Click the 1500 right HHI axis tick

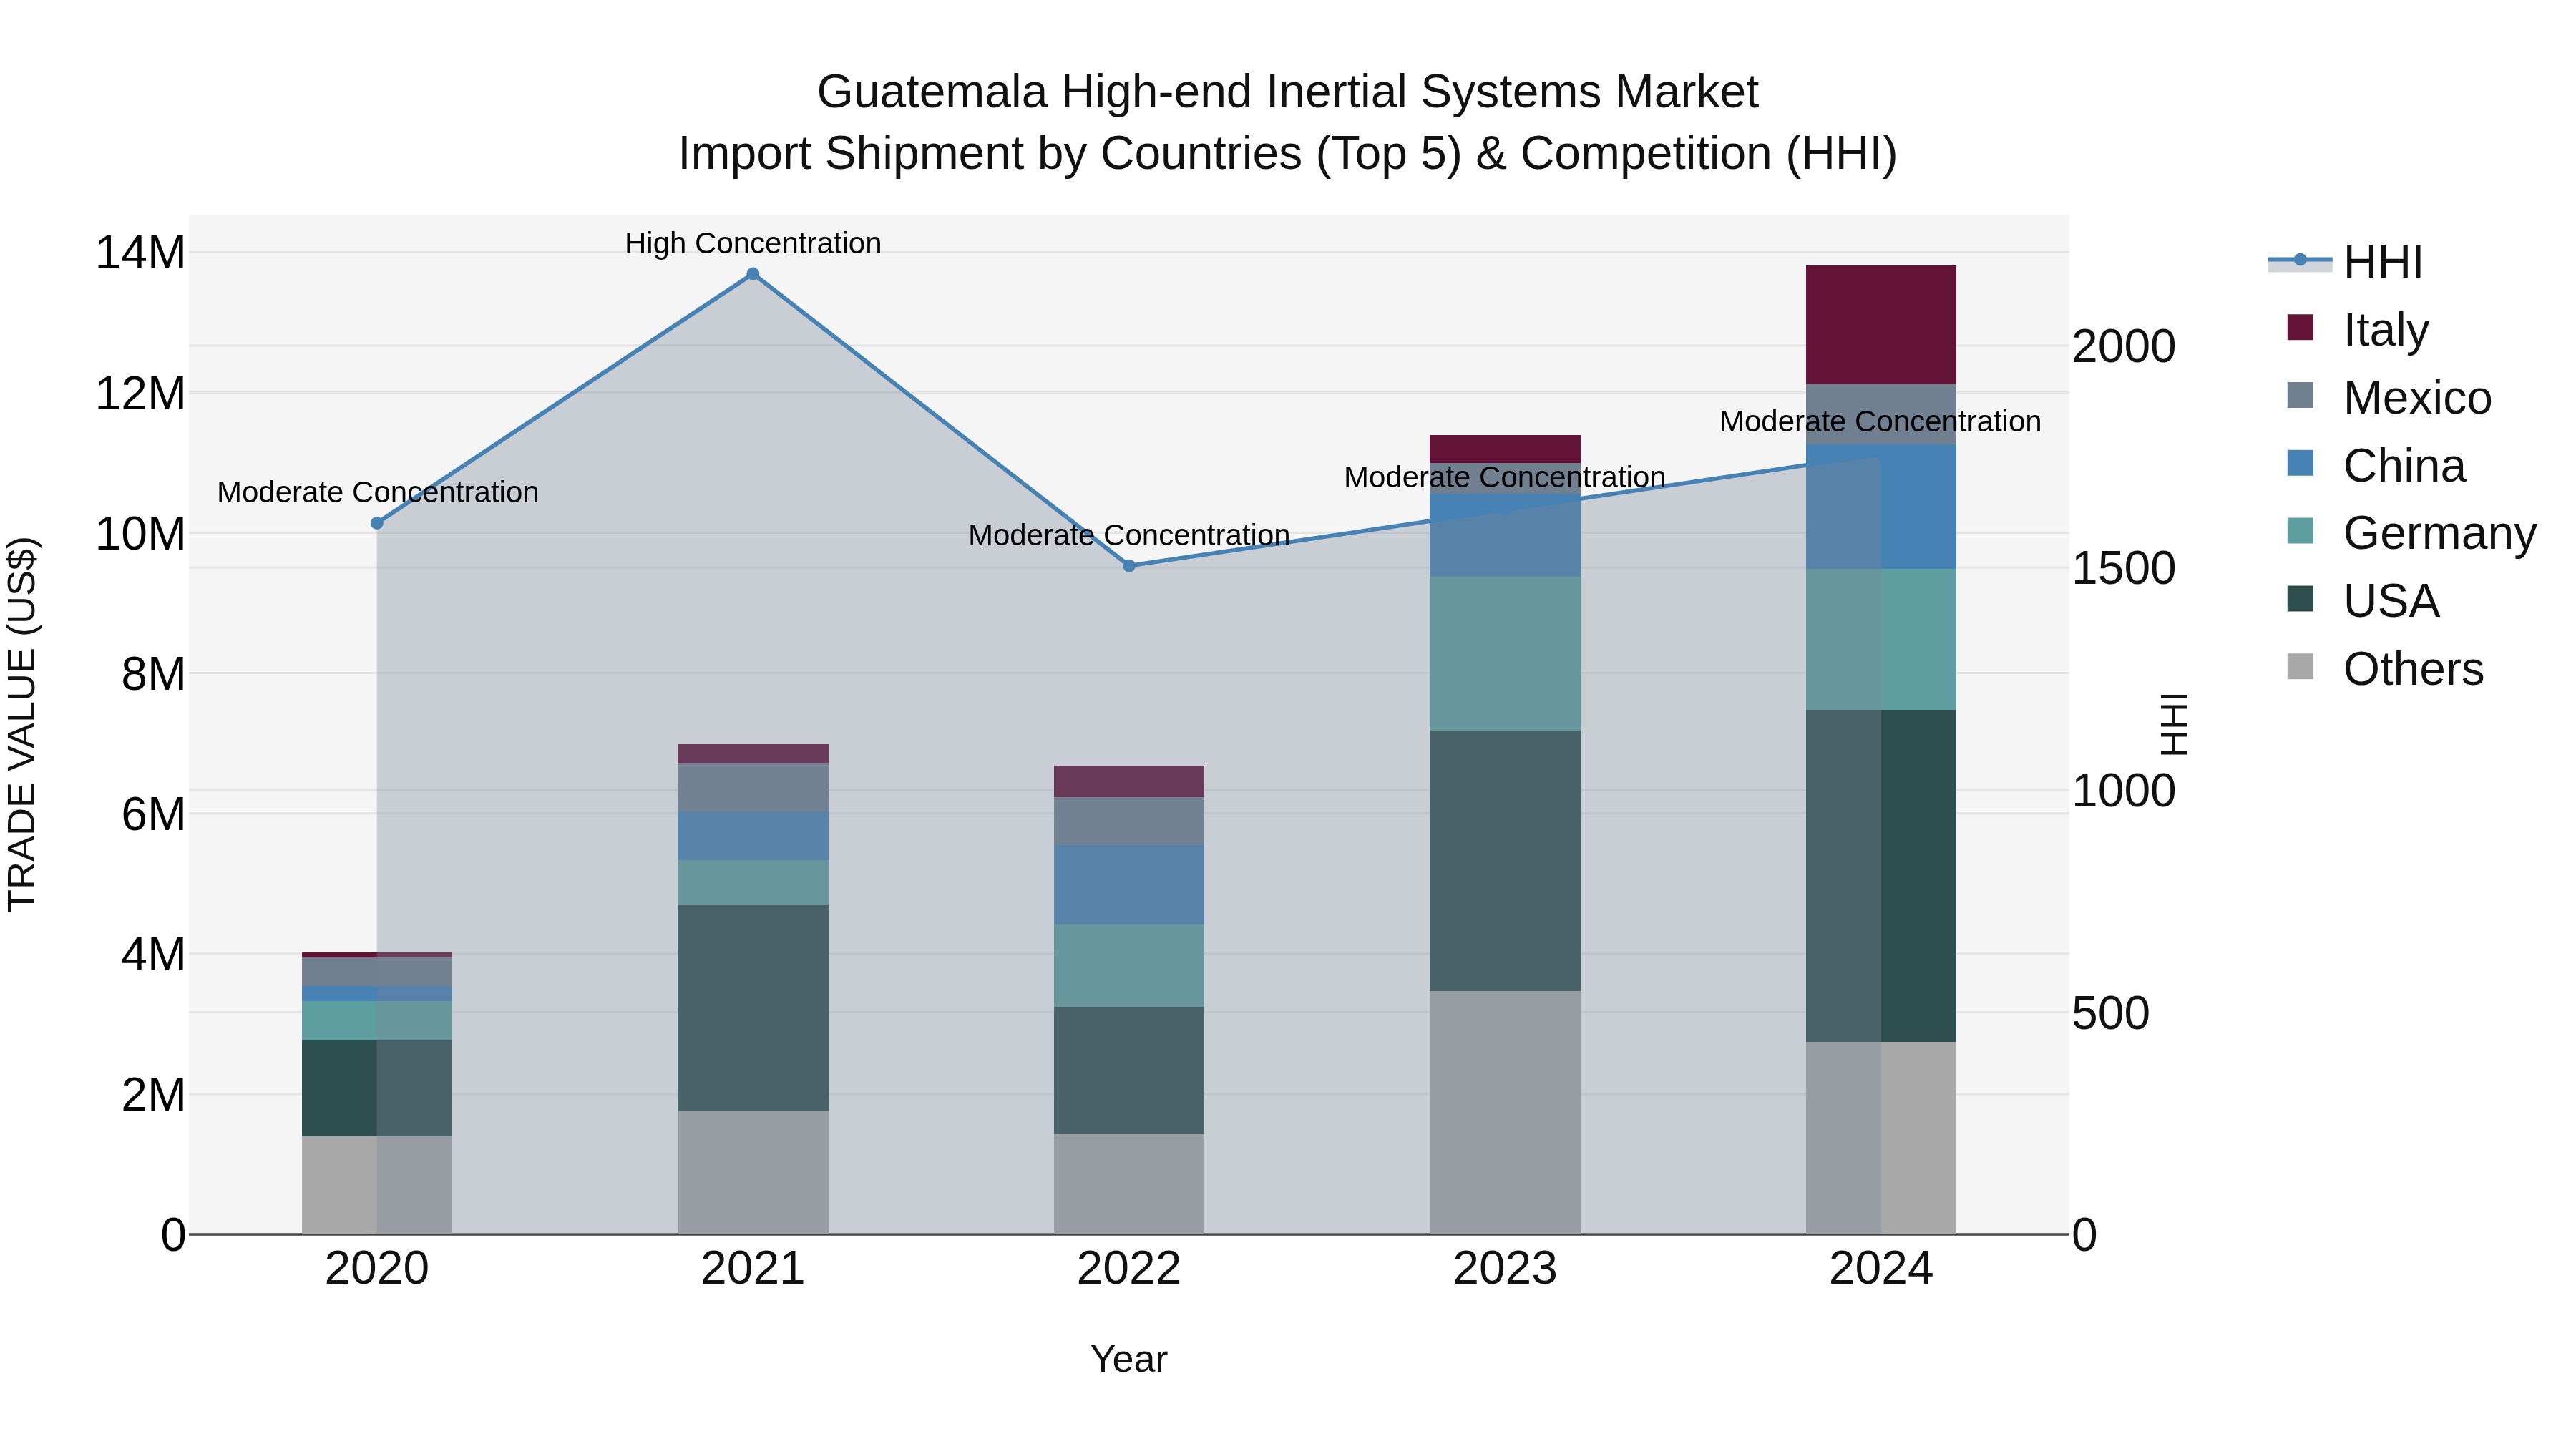coord(2123,569)
